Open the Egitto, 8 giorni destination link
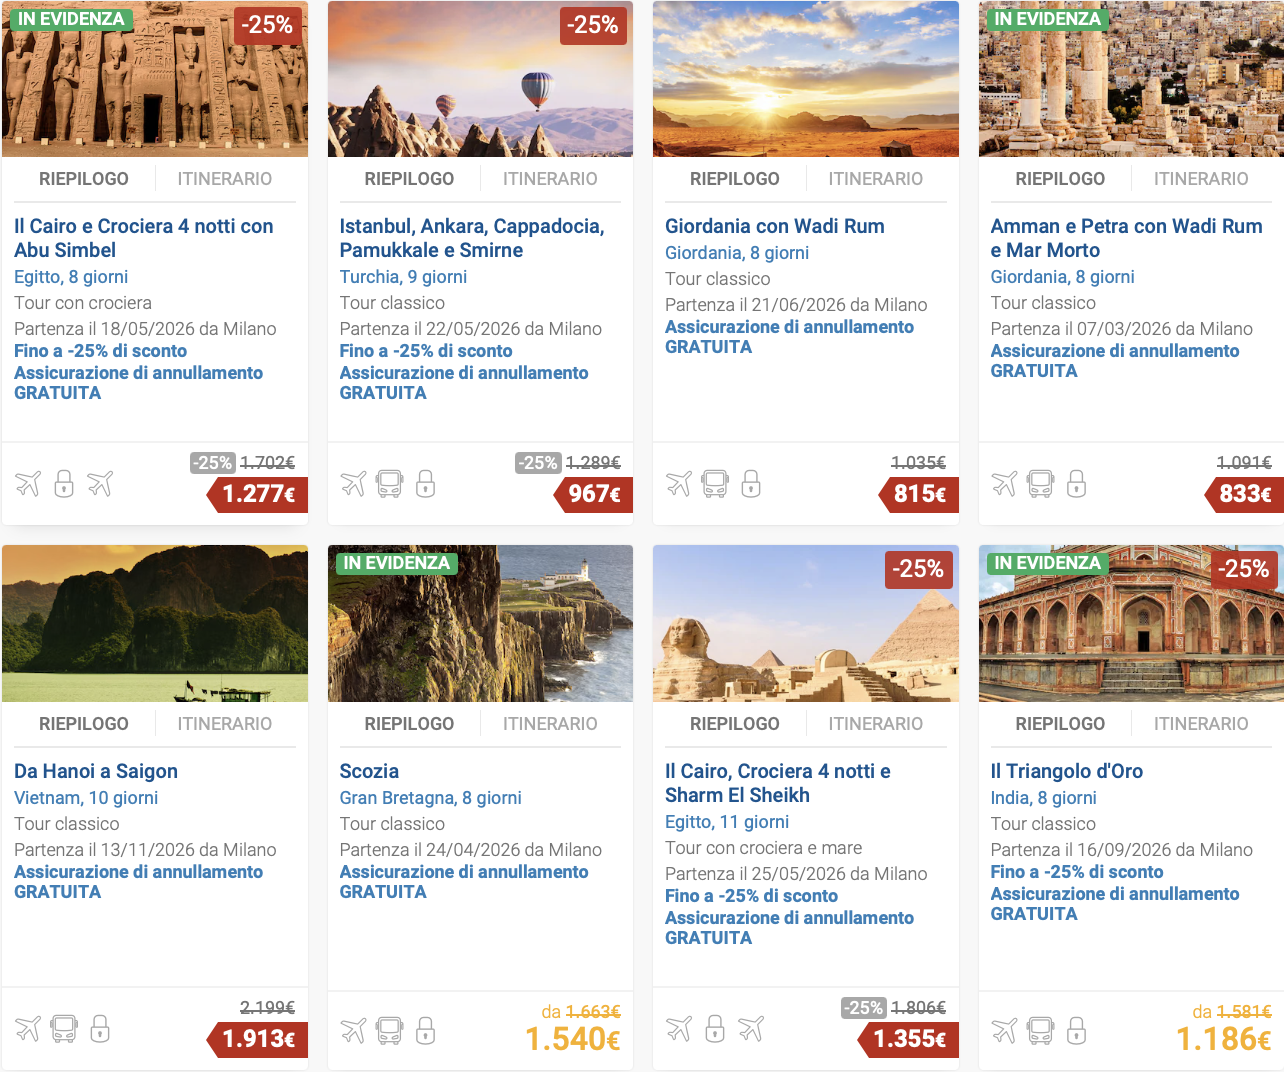The image size is (1284, 1072). 70,276
